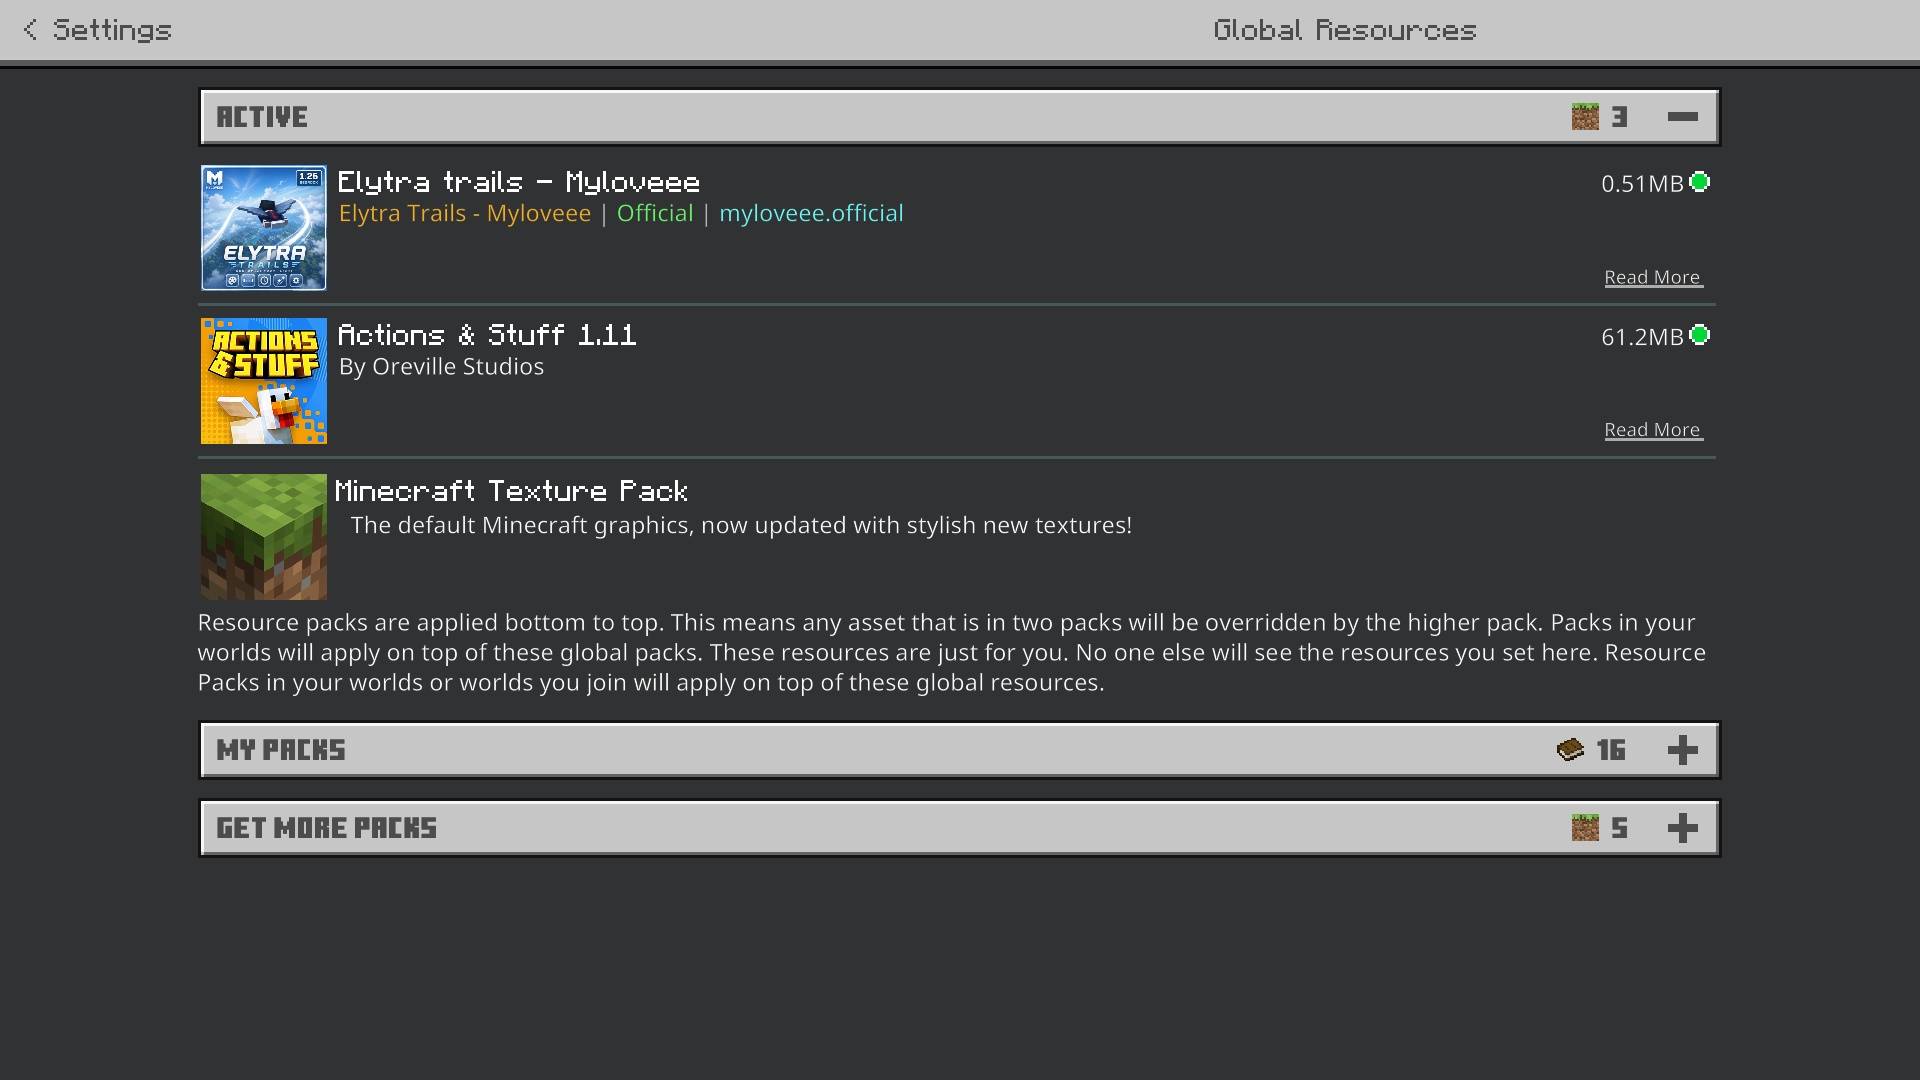
Task: Read more about Actions & Stuff pack
Action: click(x=1653, y=430)
